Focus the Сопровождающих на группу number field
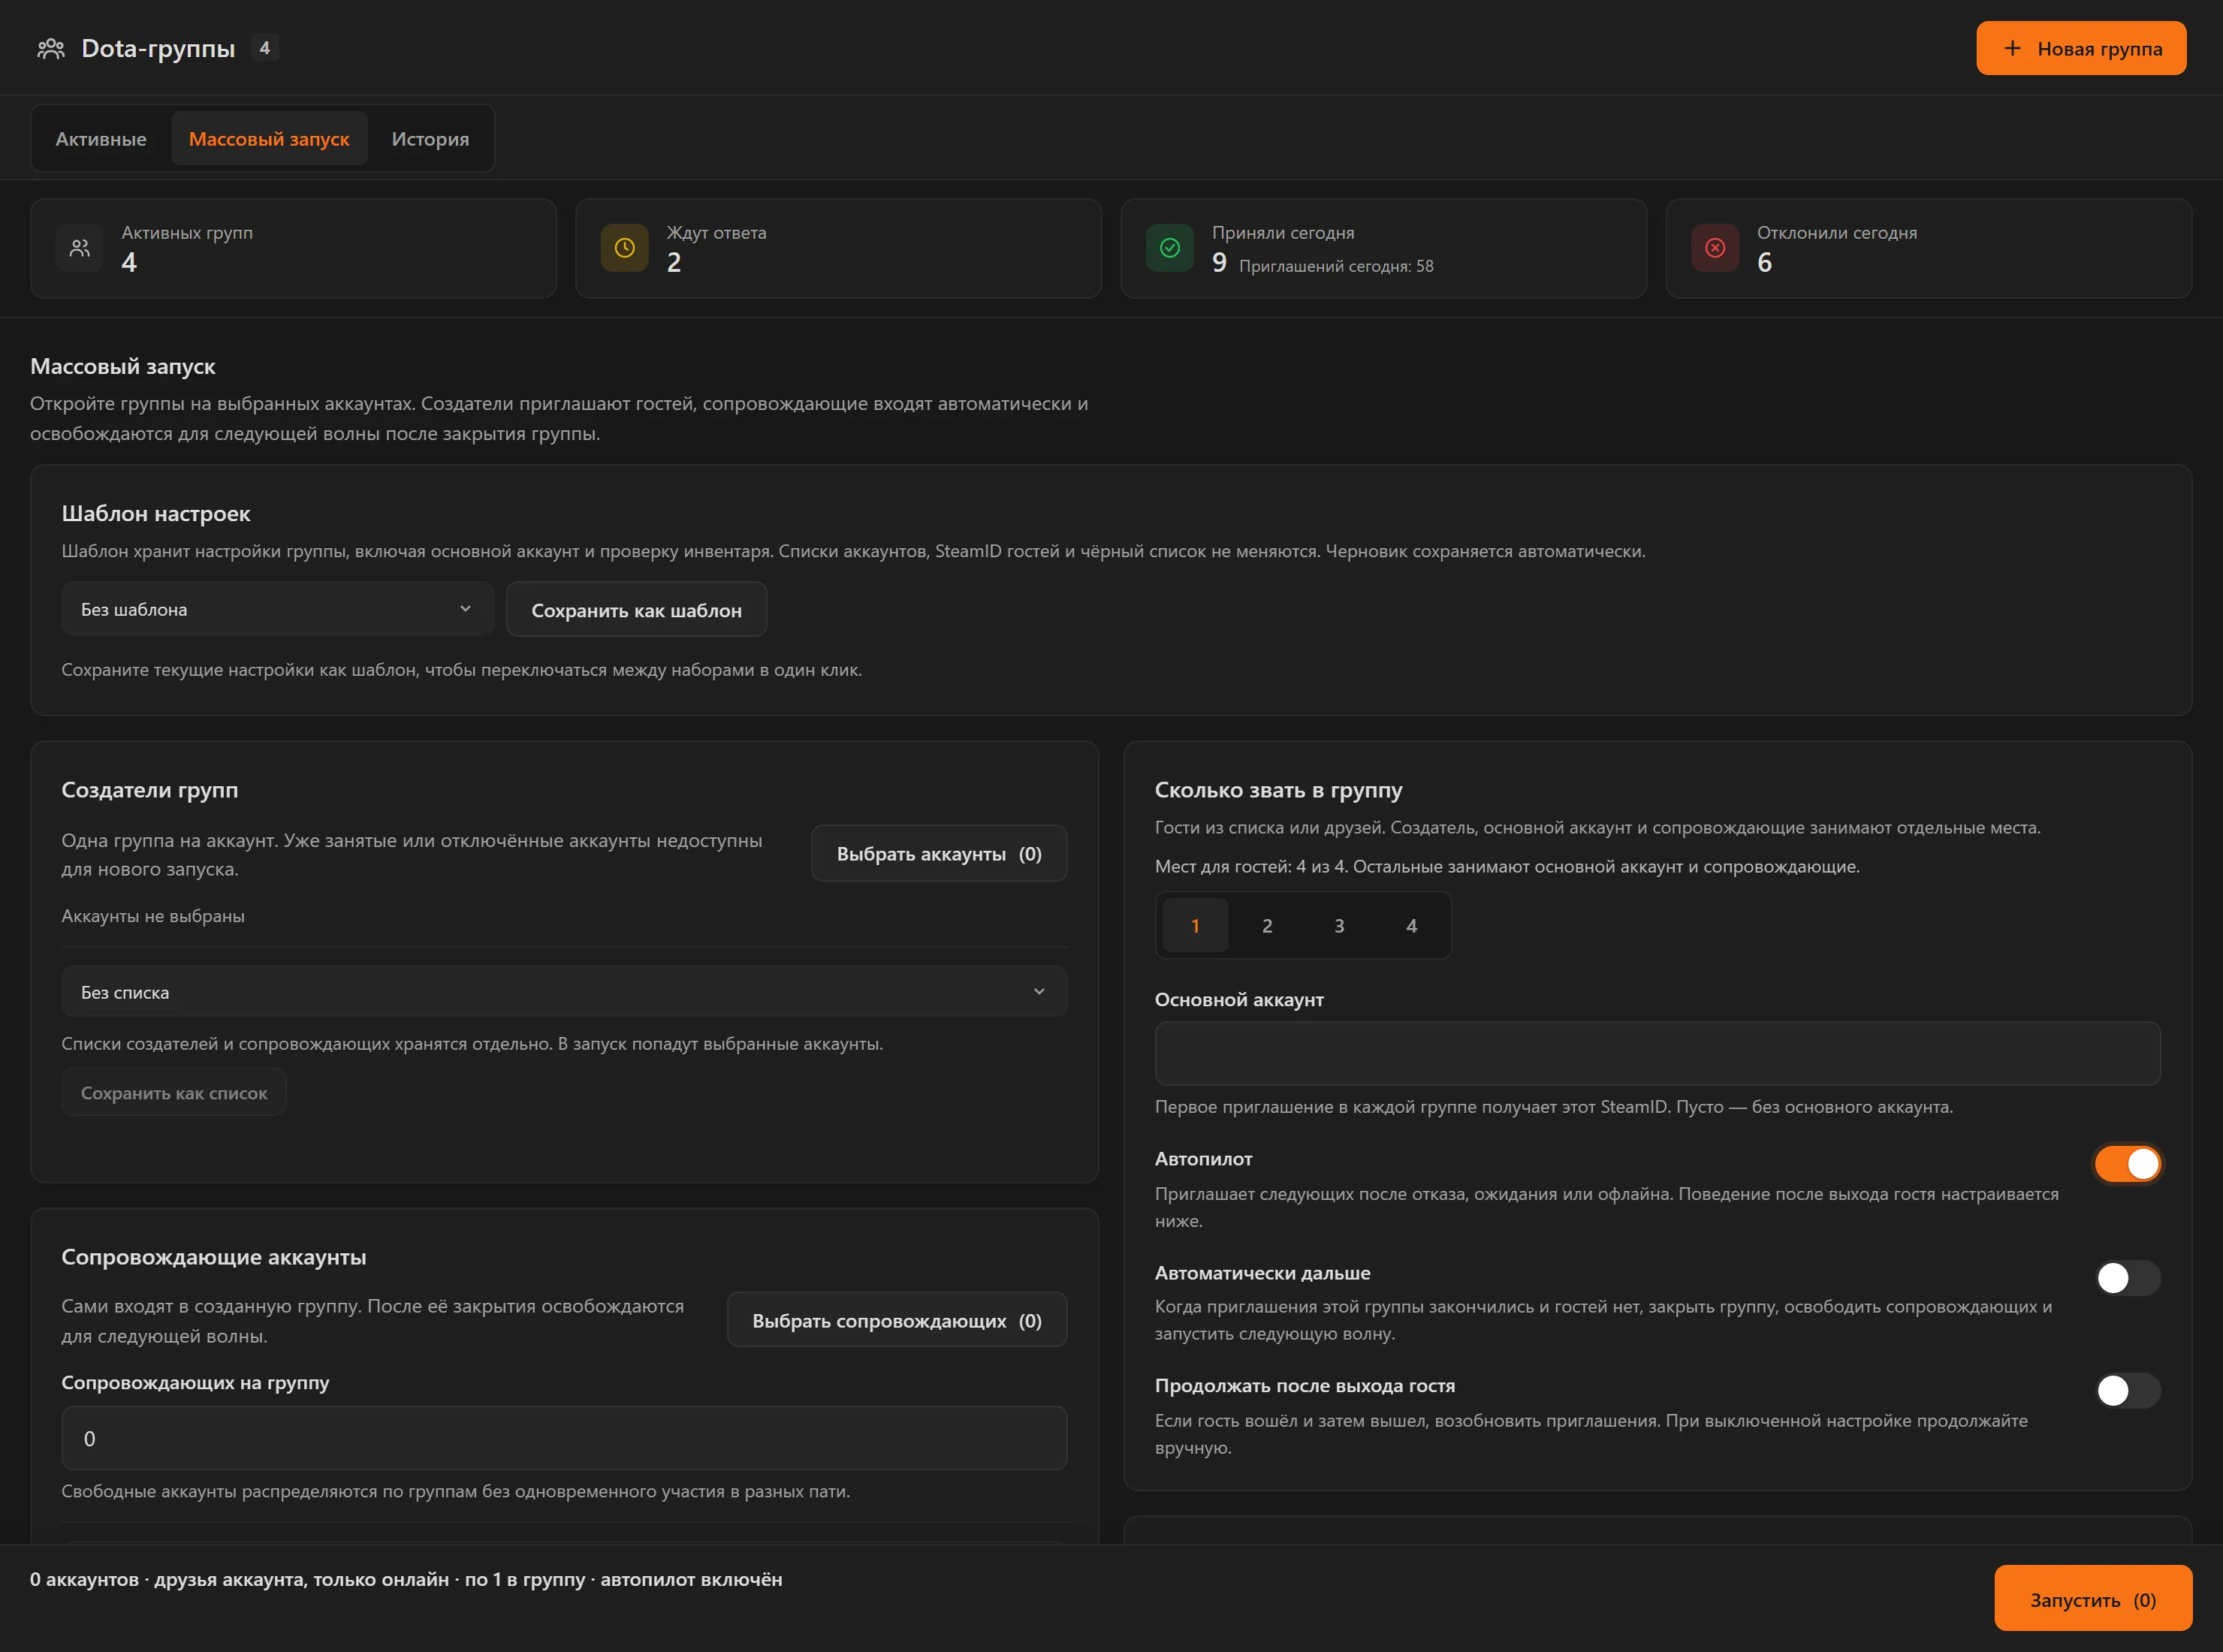 click(x=564, y=1438)
